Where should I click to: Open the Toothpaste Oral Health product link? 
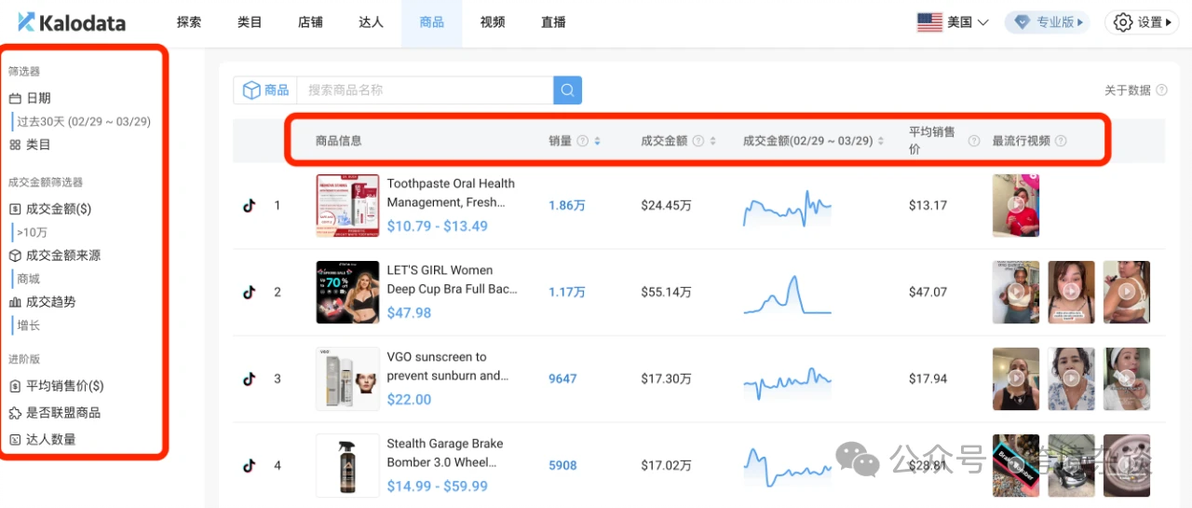click(450, 192)
